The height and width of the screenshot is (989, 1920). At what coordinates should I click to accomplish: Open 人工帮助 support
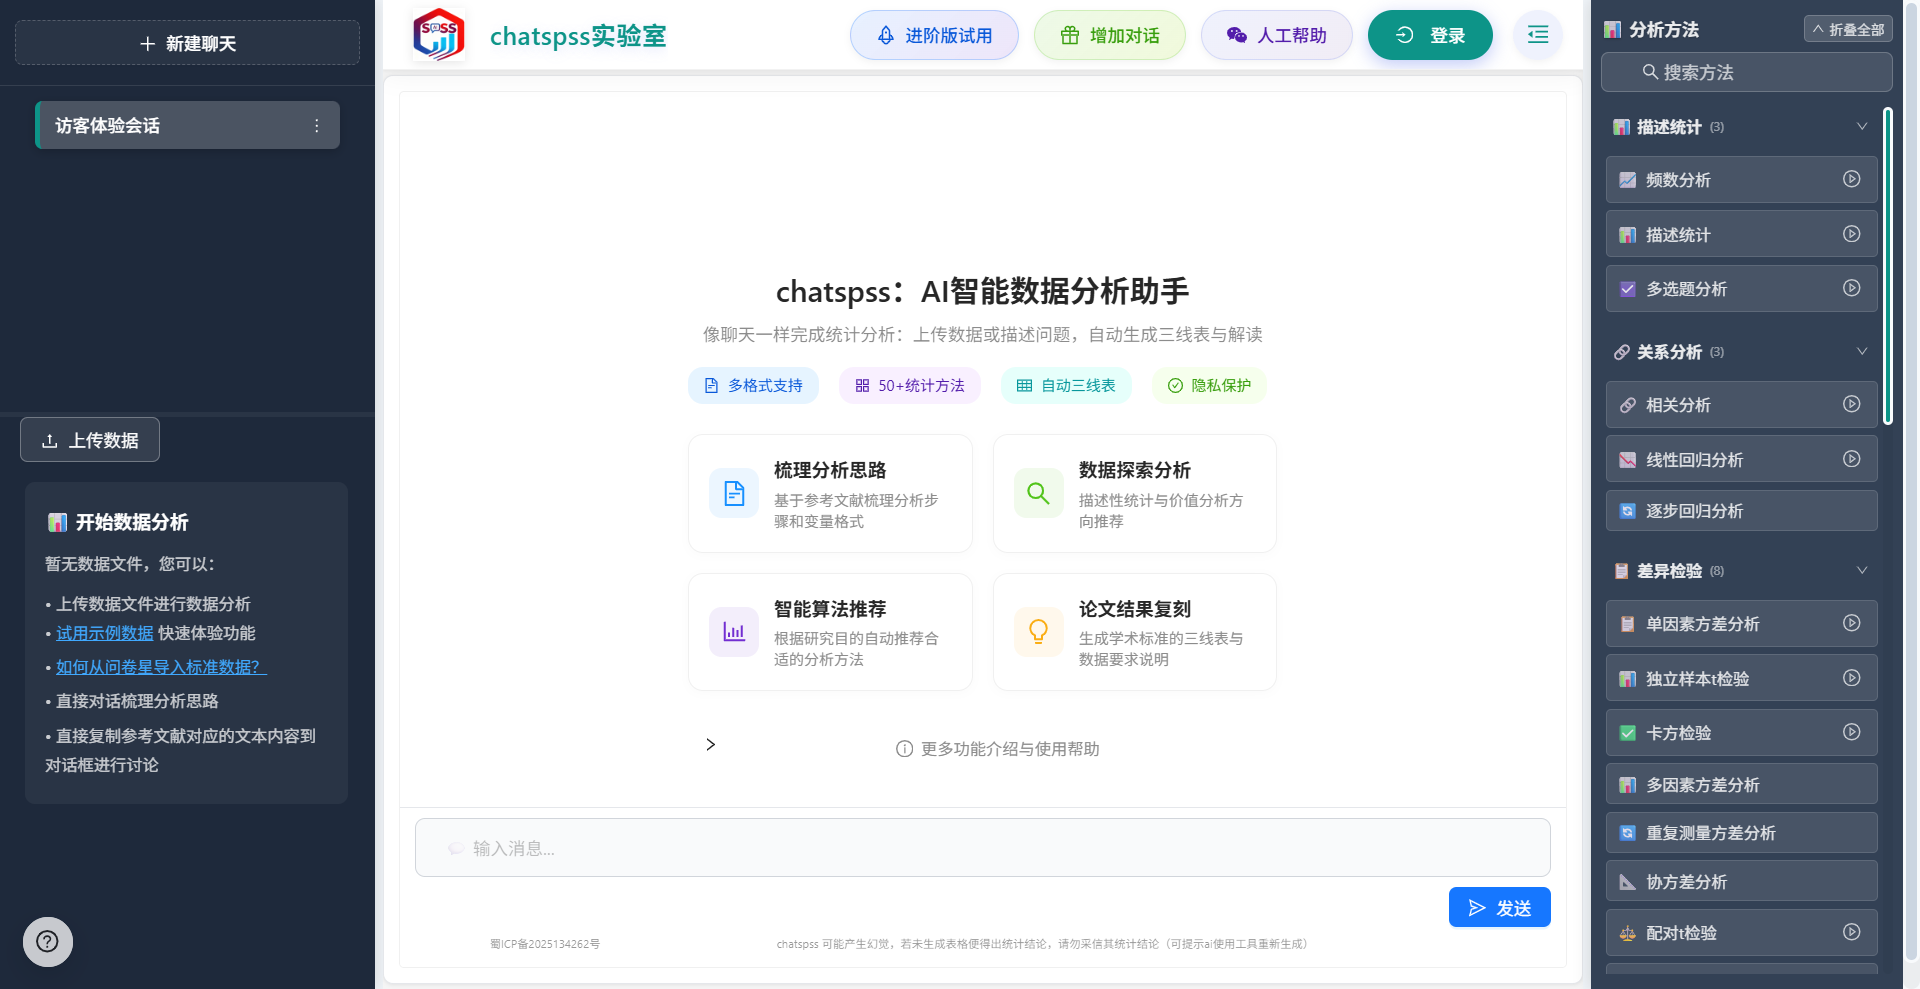(x=1277, y=35)
